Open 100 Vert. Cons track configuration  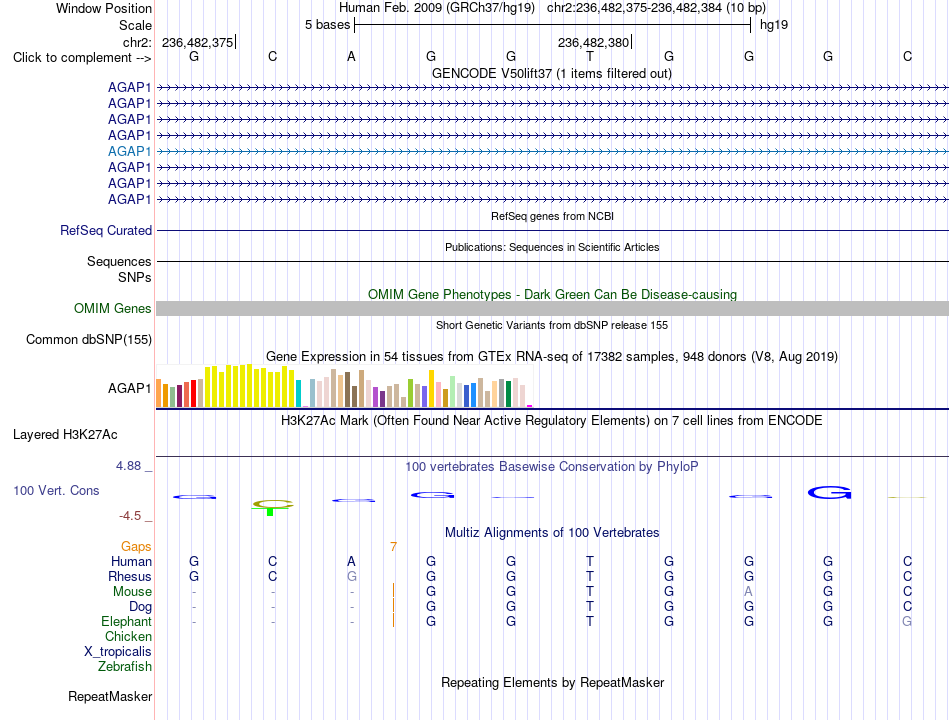[x=56, y=490]
